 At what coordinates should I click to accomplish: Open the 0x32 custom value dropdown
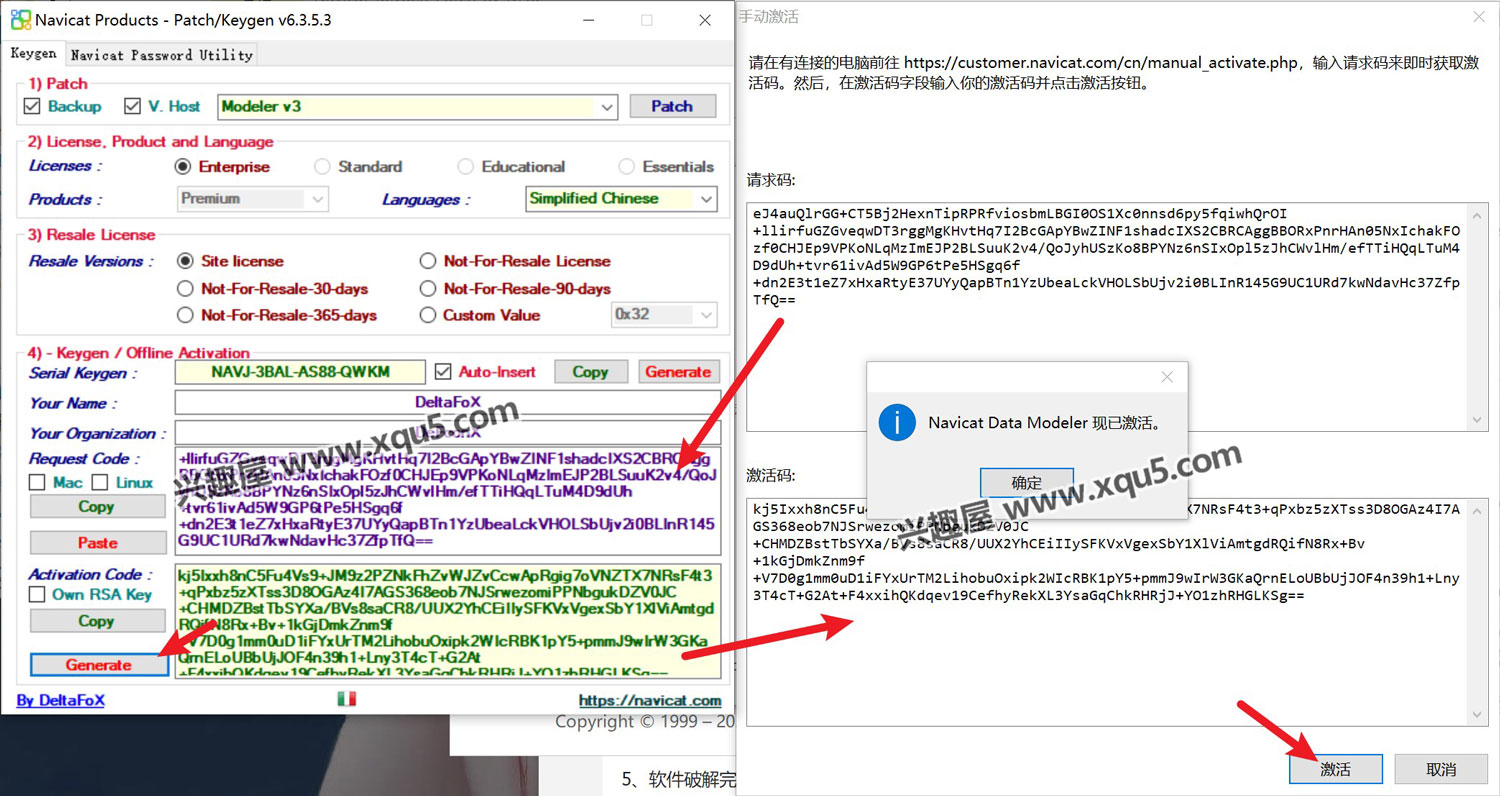coord(664,314)
